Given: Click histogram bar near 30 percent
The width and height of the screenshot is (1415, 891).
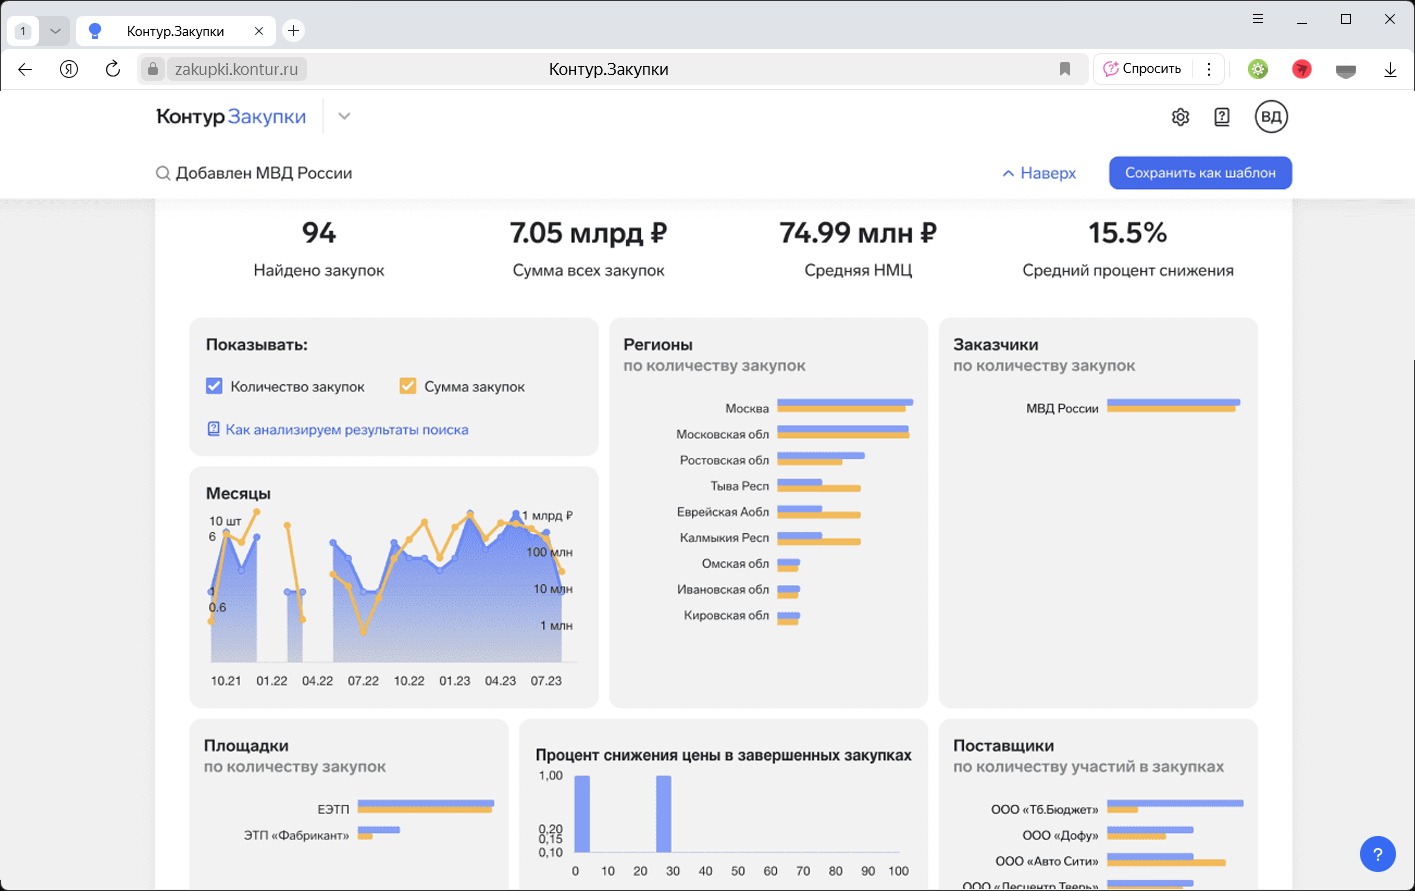Looking at the screenshot, I should click(663, 814).
